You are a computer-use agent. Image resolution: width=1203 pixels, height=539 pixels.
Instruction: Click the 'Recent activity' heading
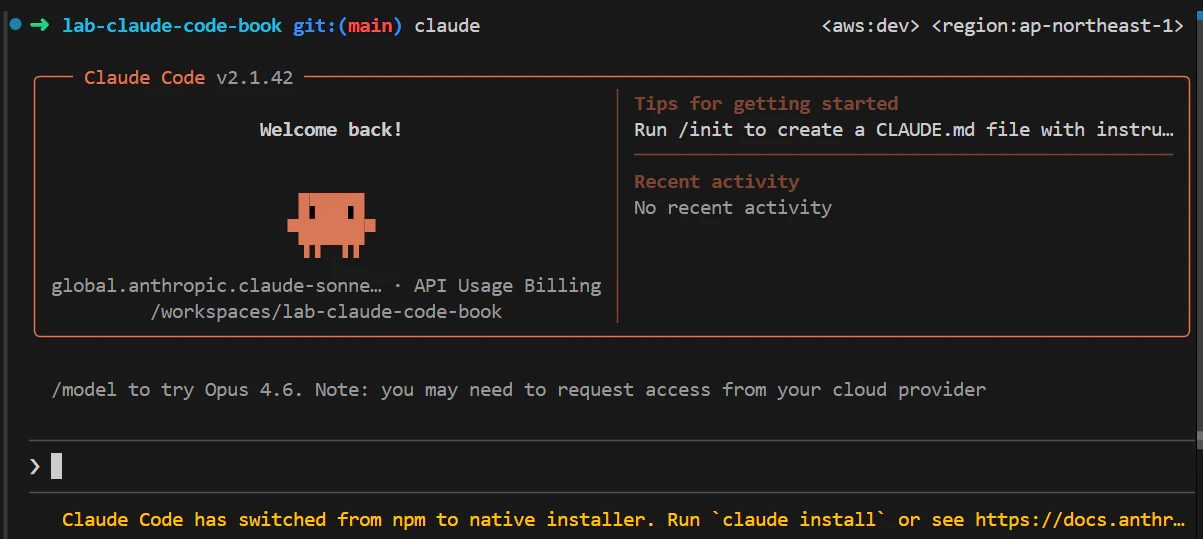click(717, 181)
